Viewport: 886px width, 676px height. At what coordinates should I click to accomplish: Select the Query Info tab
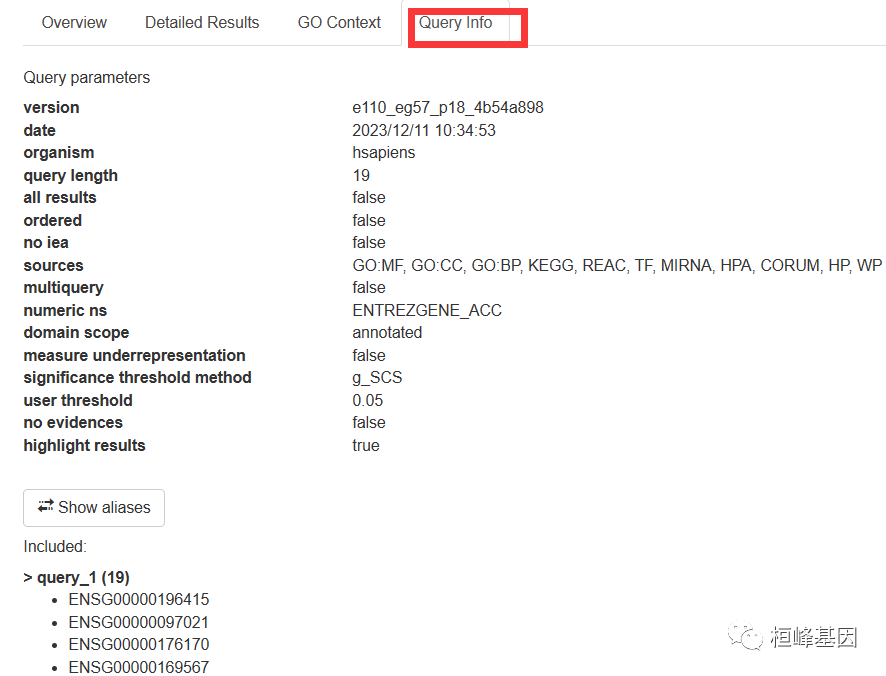click(x=455, y=22)
